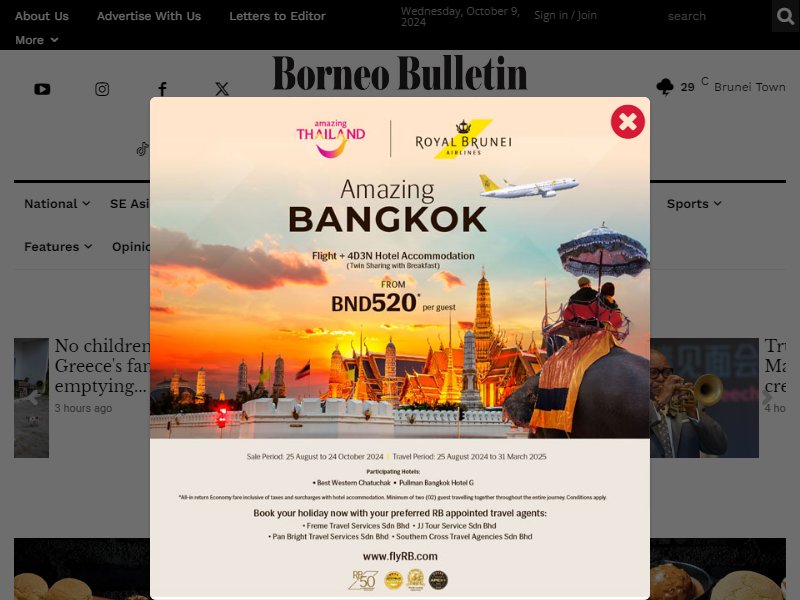Expand the More dropdown in top bar
800x600 pixels.
click(36, 40)
